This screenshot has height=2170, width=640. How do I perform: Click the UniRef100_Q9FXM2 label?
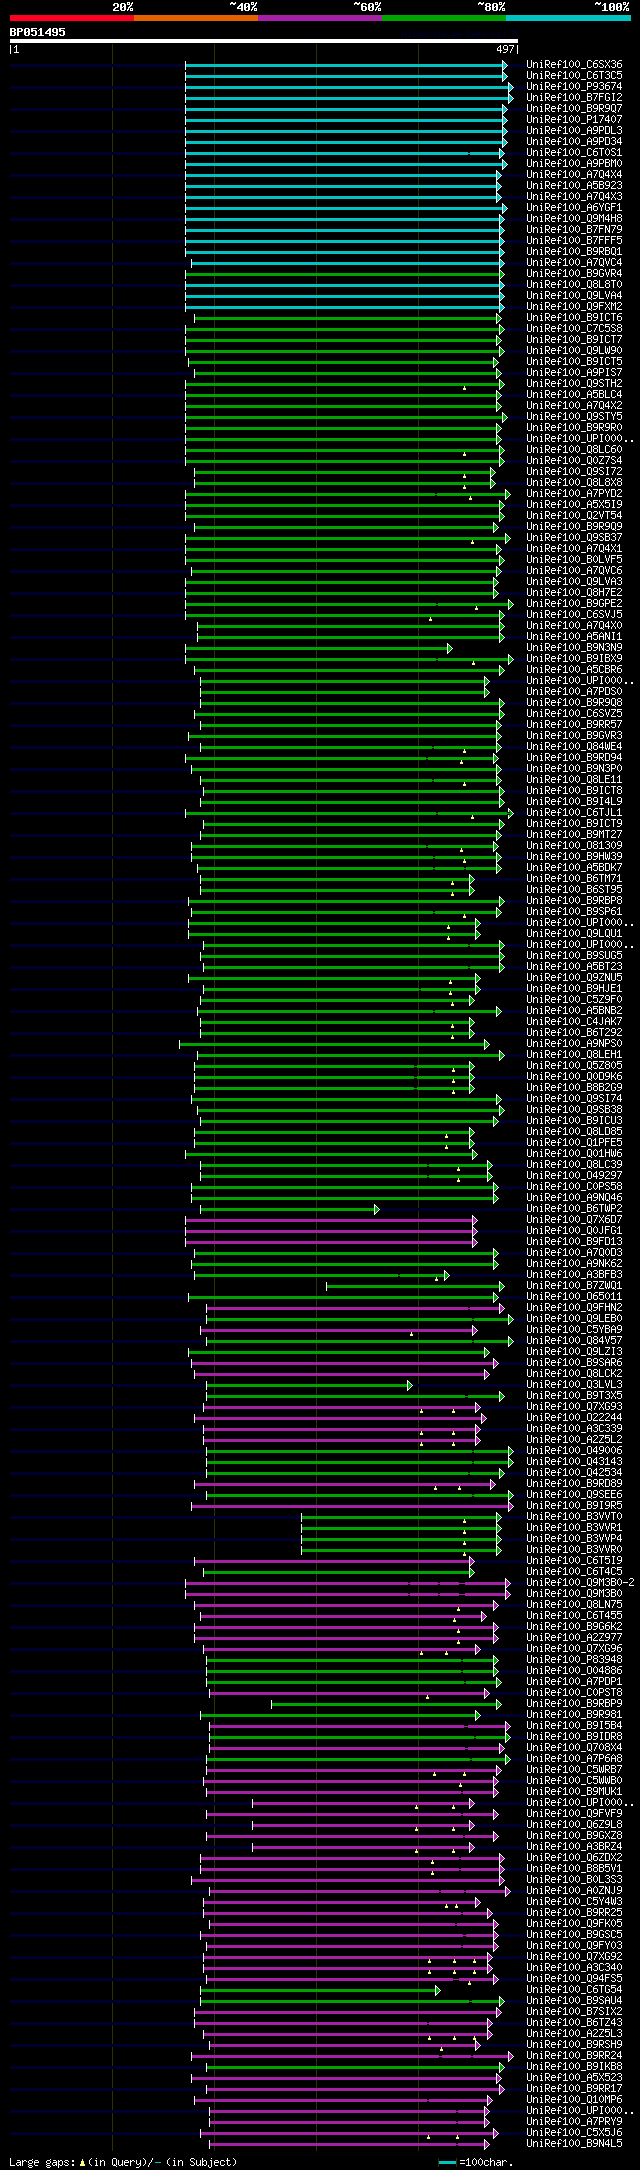pyautogui.click(x=574, y=307)
